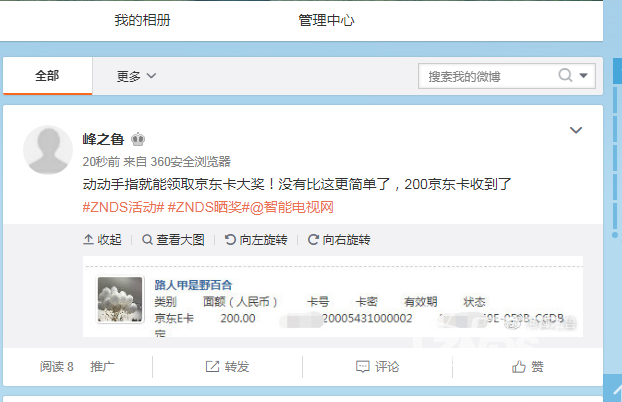Screen dimensions: 622x402
Task: Click 赞 to like the post
Action: (528, 366)
